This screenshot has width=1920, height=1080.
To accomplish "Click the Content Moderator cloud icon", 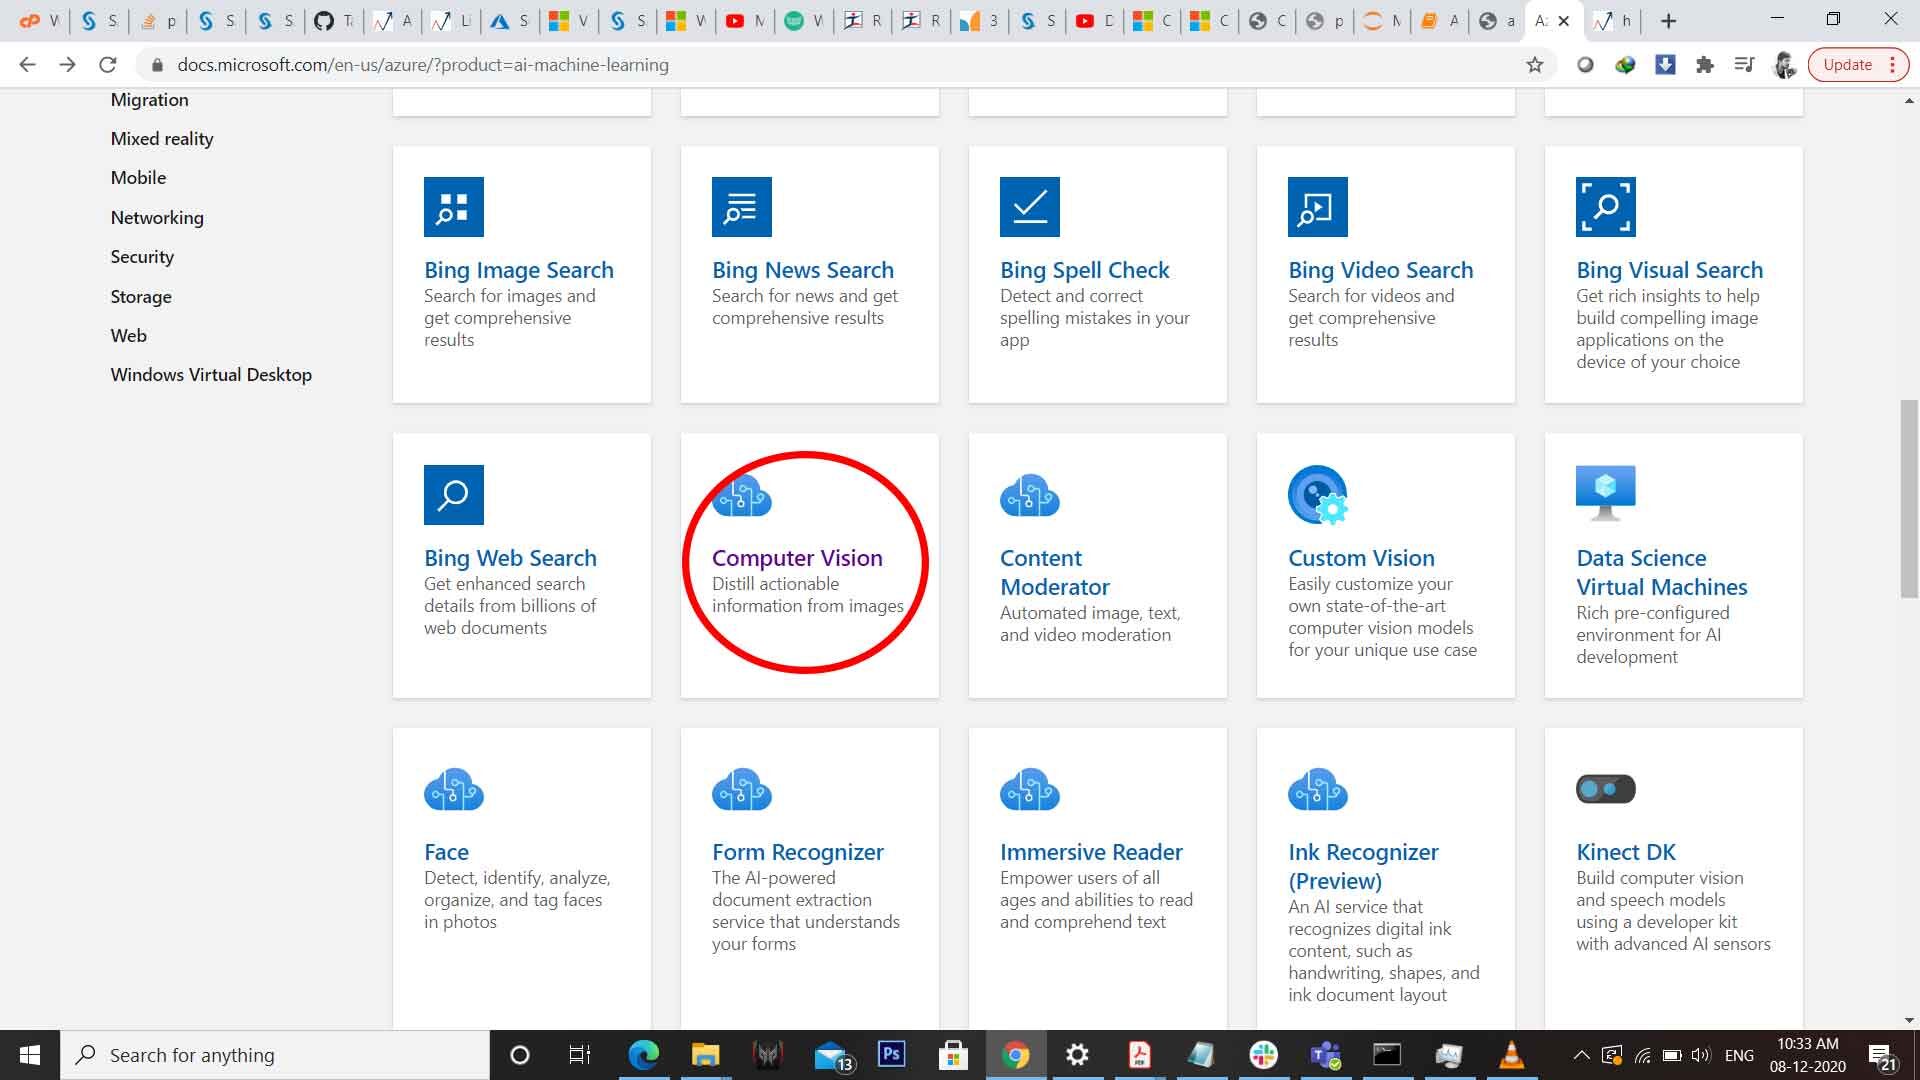I will 1029,495.
